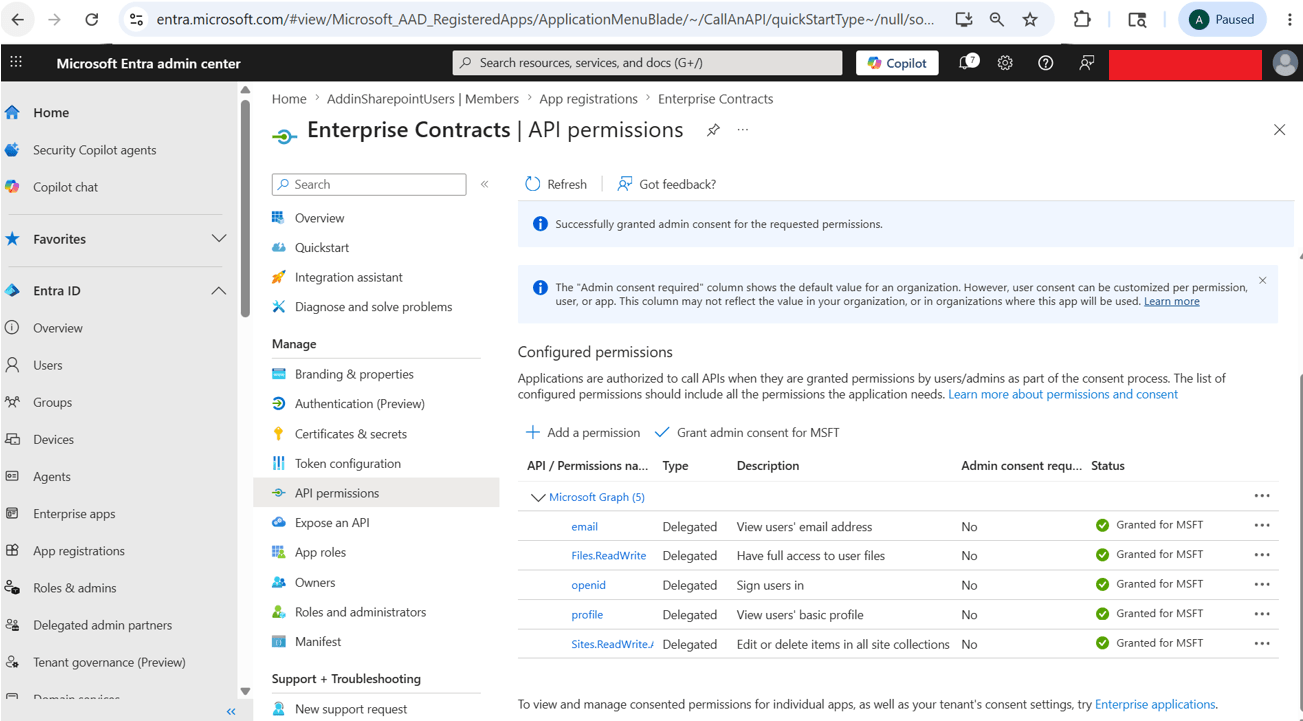The image size is (1303, 721).
Task: Click the App registrations breadcrumb
Action: click(588, 99)
